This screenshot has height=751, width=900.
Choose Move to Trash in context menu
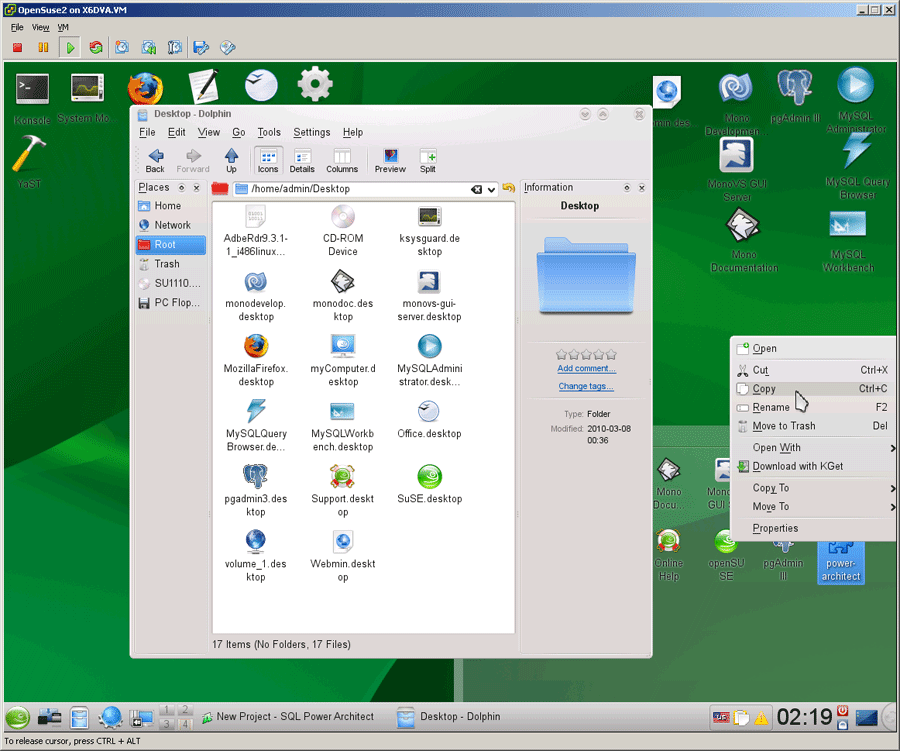click(x=813, y=426)
